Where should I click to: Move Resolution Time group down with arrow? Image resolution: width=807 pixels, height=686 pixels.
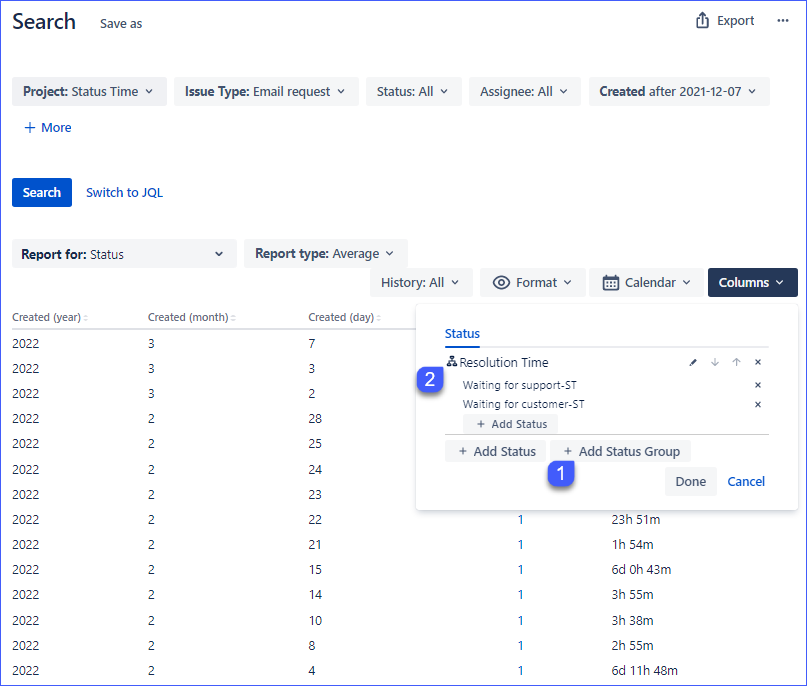coord(715,363)
